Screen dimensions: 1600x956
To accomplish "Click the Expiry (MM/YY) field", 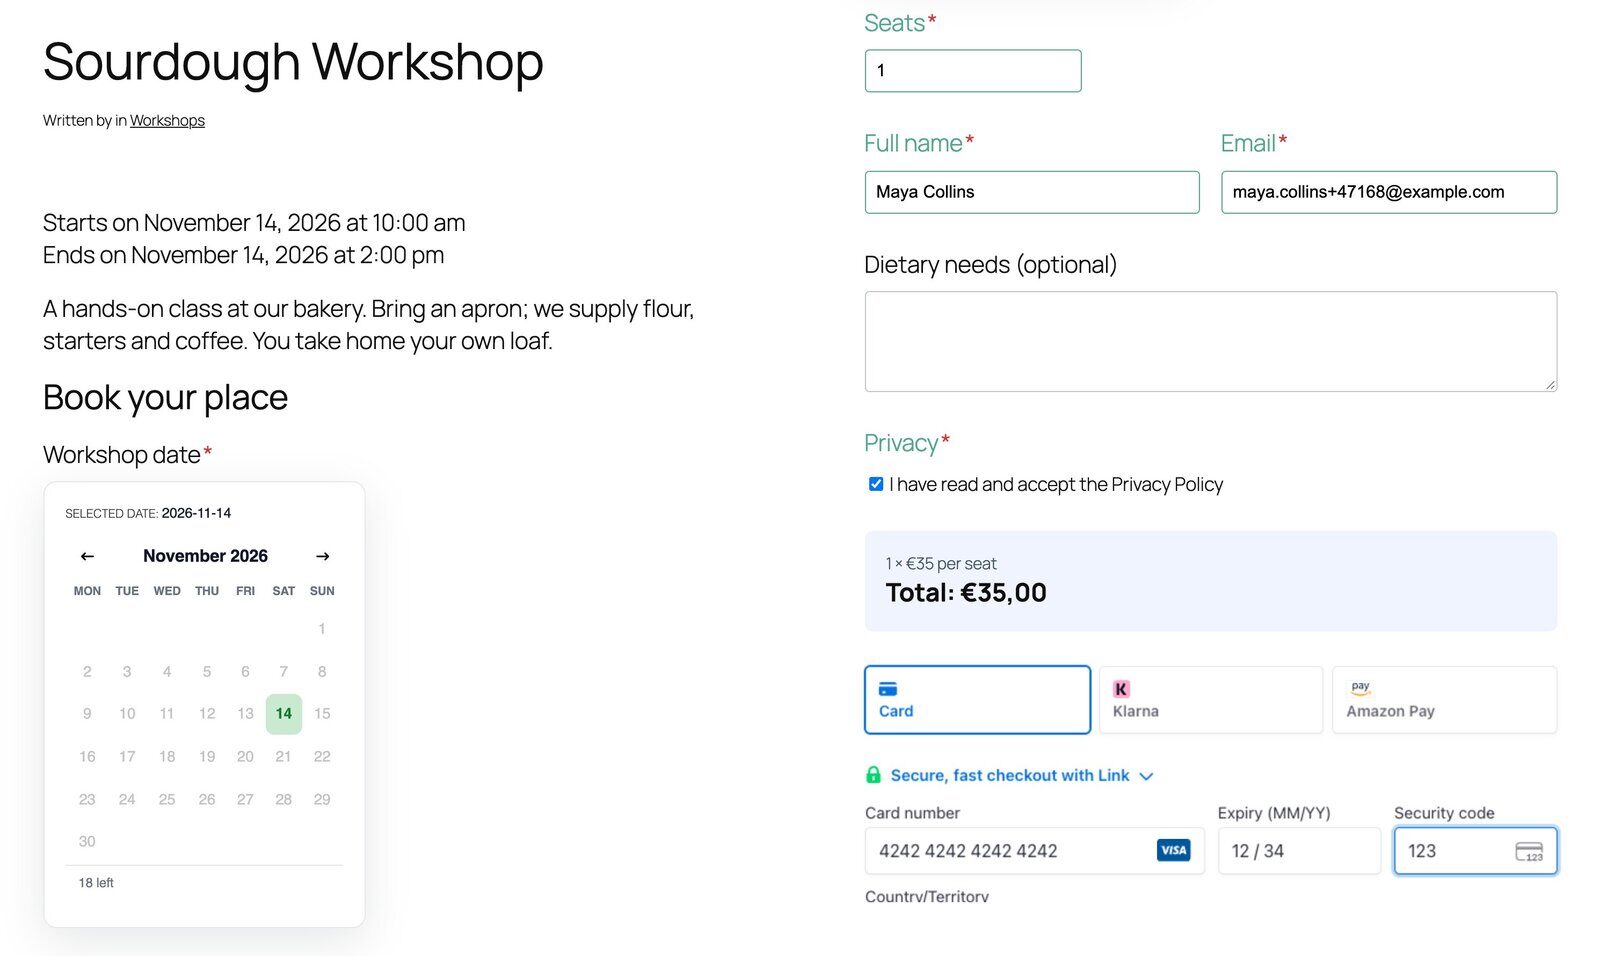I will [1299, 851].
